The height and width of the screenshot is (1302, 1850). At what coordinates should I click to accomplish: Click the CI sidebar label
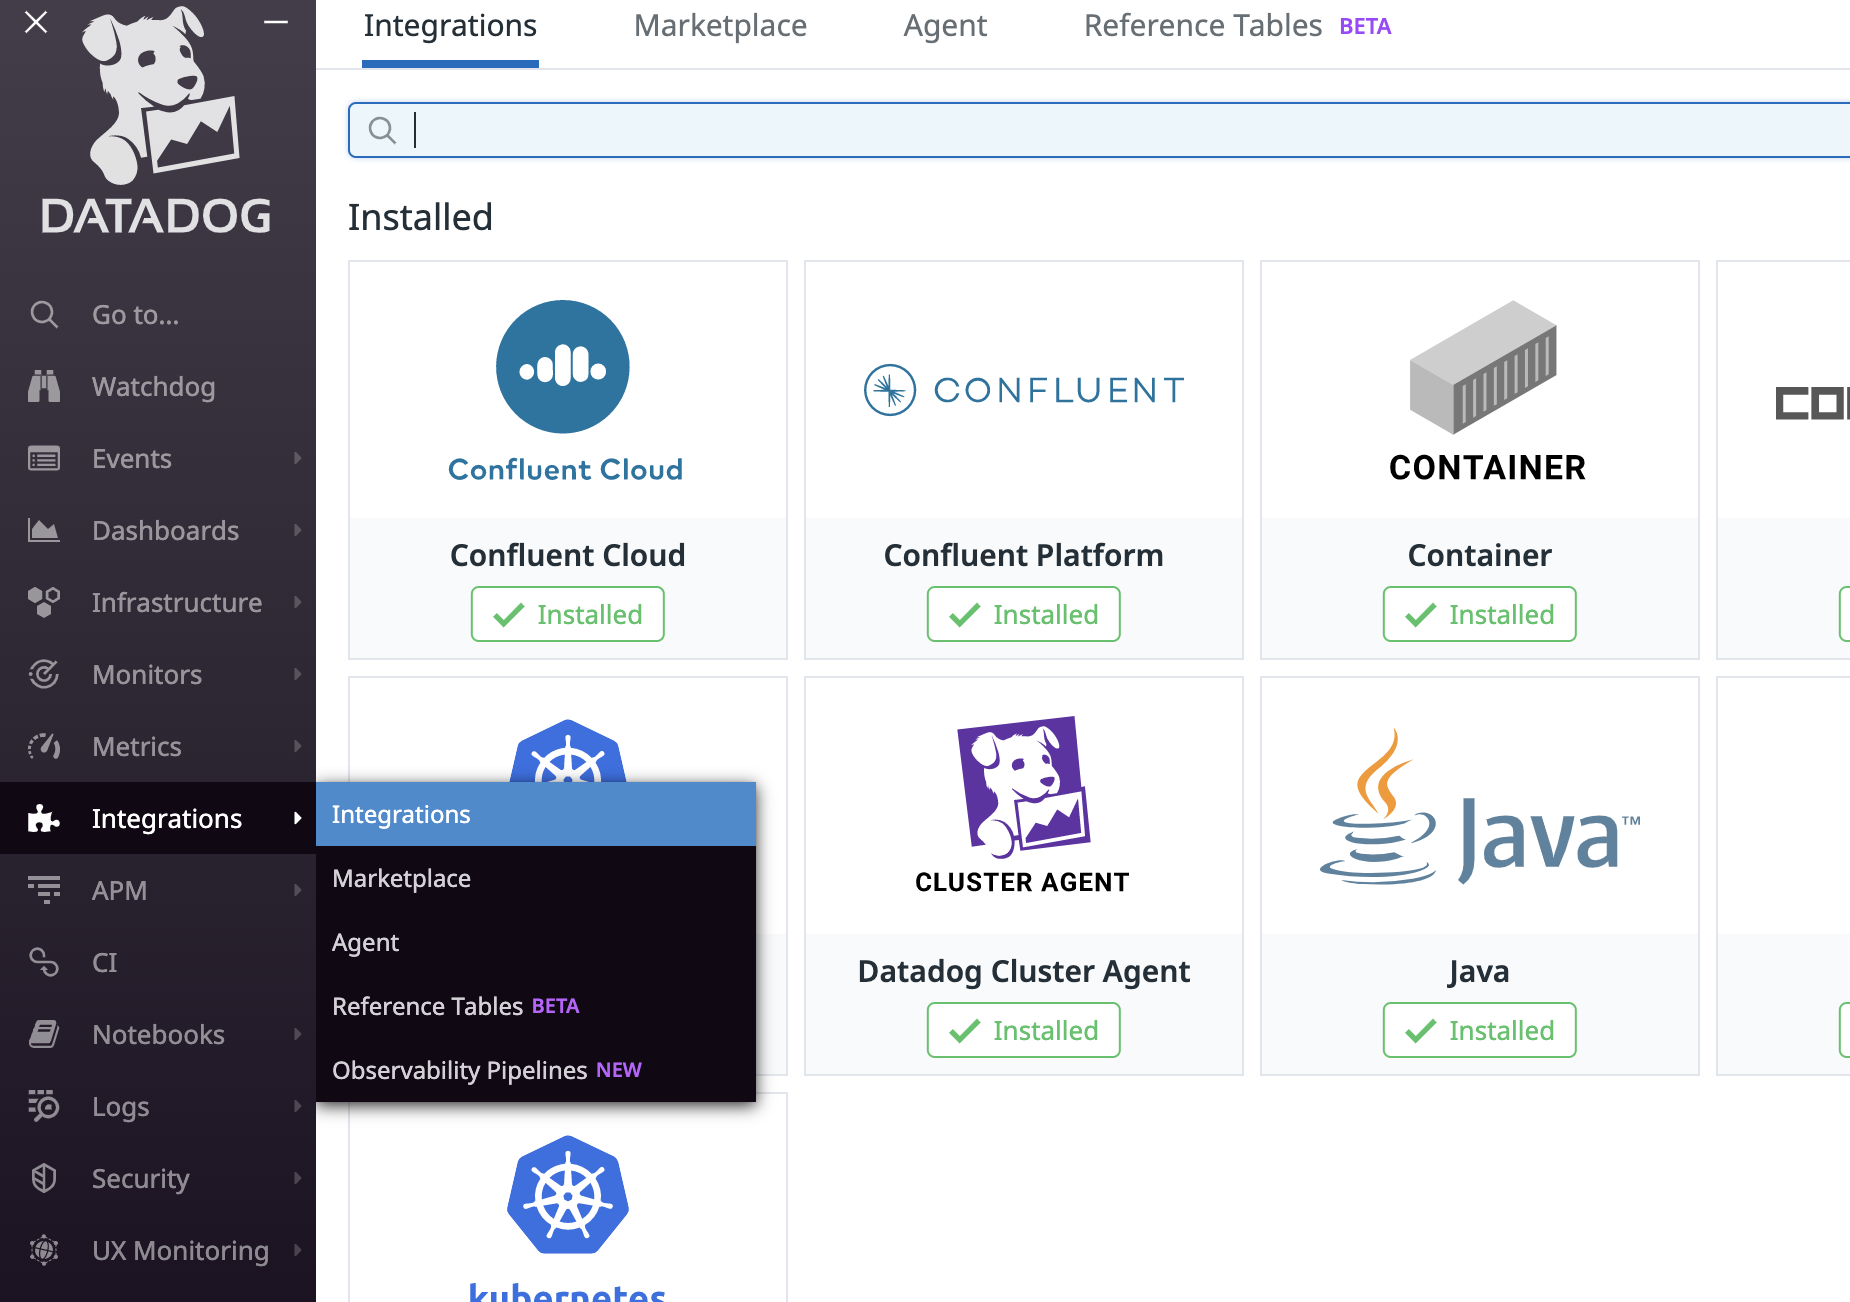click(x=104, y=962)
